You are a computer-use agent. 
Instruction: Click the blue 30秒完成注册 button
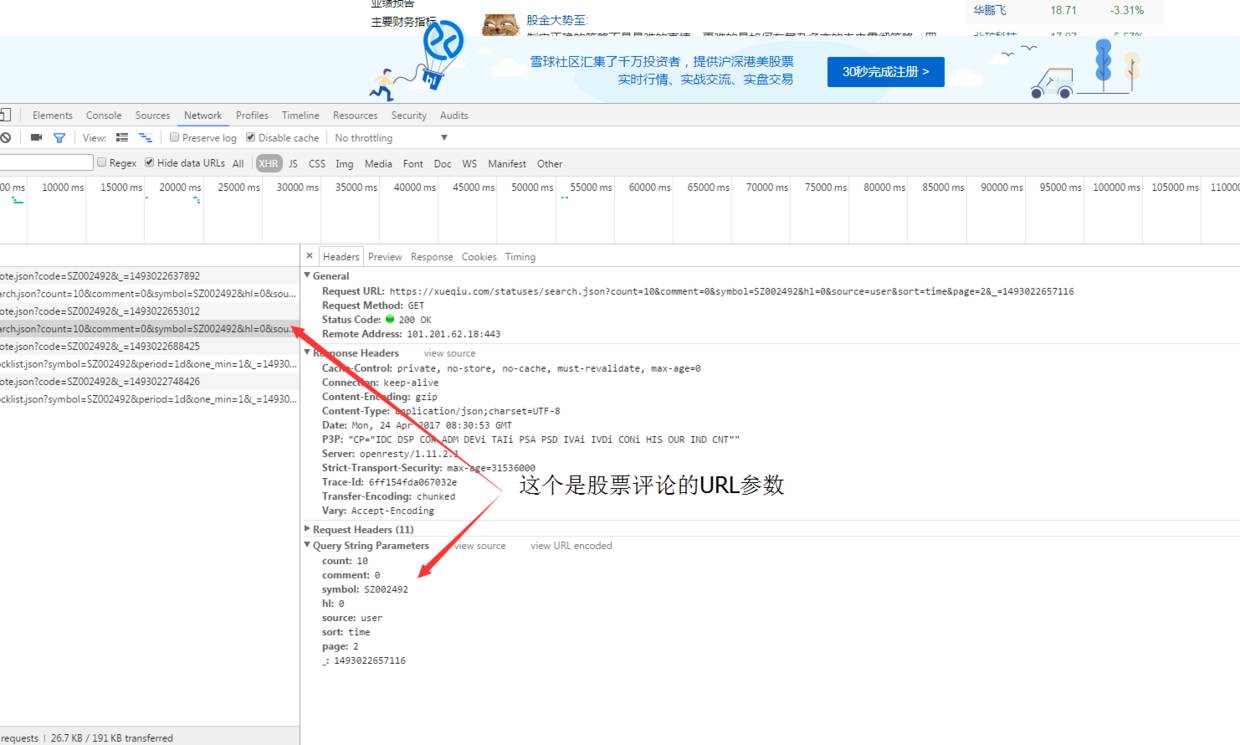click(886, 72)
